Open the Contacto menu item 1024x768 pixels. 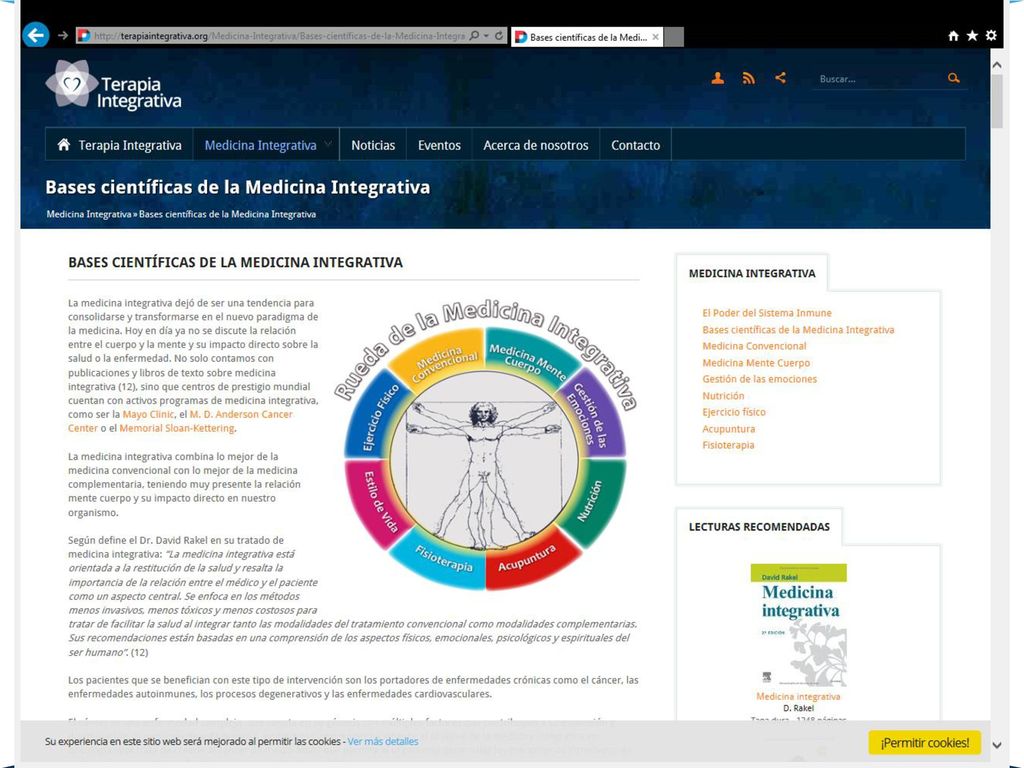(635, 146)
